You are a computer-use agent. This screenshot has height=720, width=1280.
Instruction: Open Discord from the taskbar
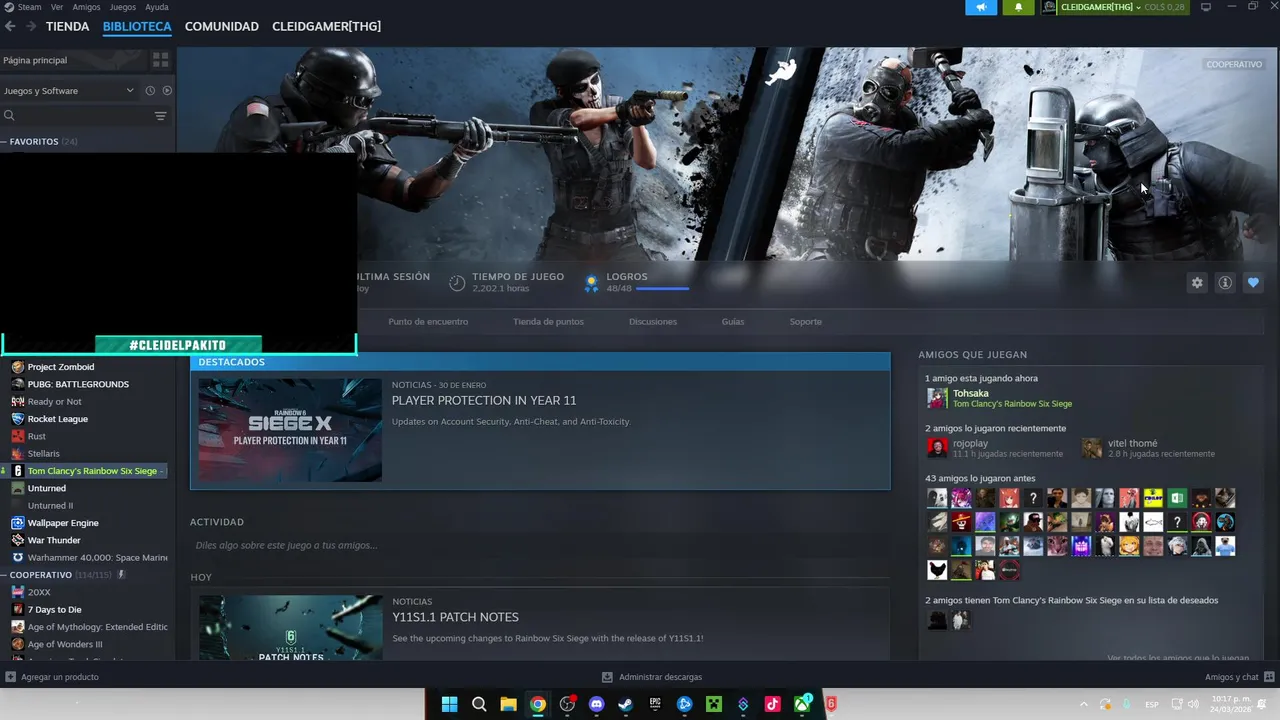coord(597,704)
